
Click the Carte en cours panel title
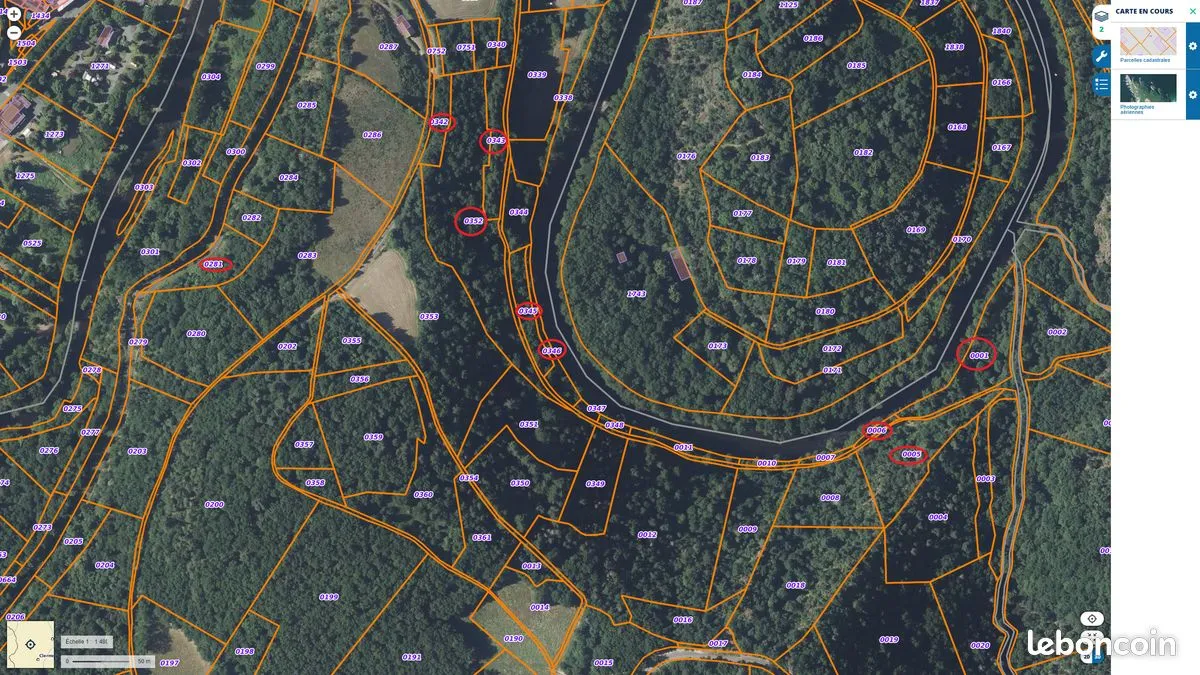pos(1144,12)
